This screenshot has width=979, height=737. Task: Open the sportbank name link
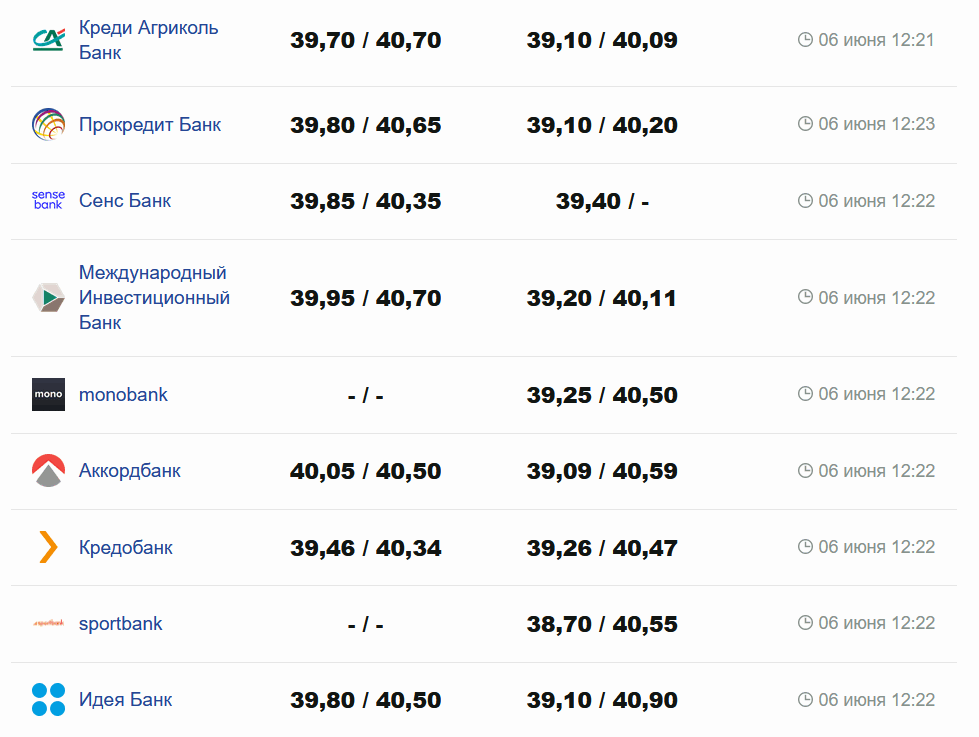120,624
